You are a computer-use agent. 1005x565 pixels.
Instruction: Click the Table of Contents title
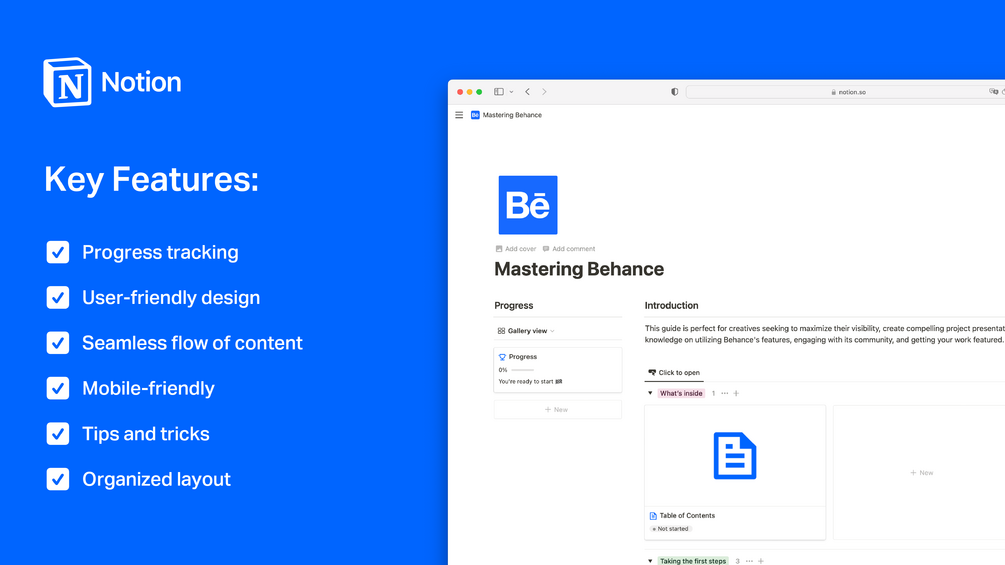pos(687,516)
